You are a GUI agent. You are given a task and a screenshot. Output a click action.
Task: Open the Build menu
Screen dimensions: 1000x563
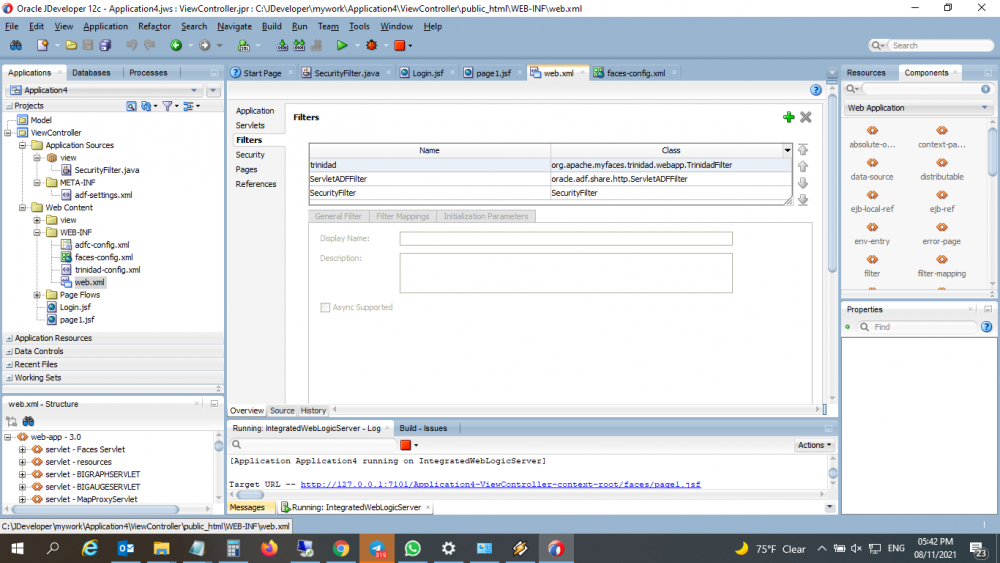pyautogui.click(x=271, y=26)
